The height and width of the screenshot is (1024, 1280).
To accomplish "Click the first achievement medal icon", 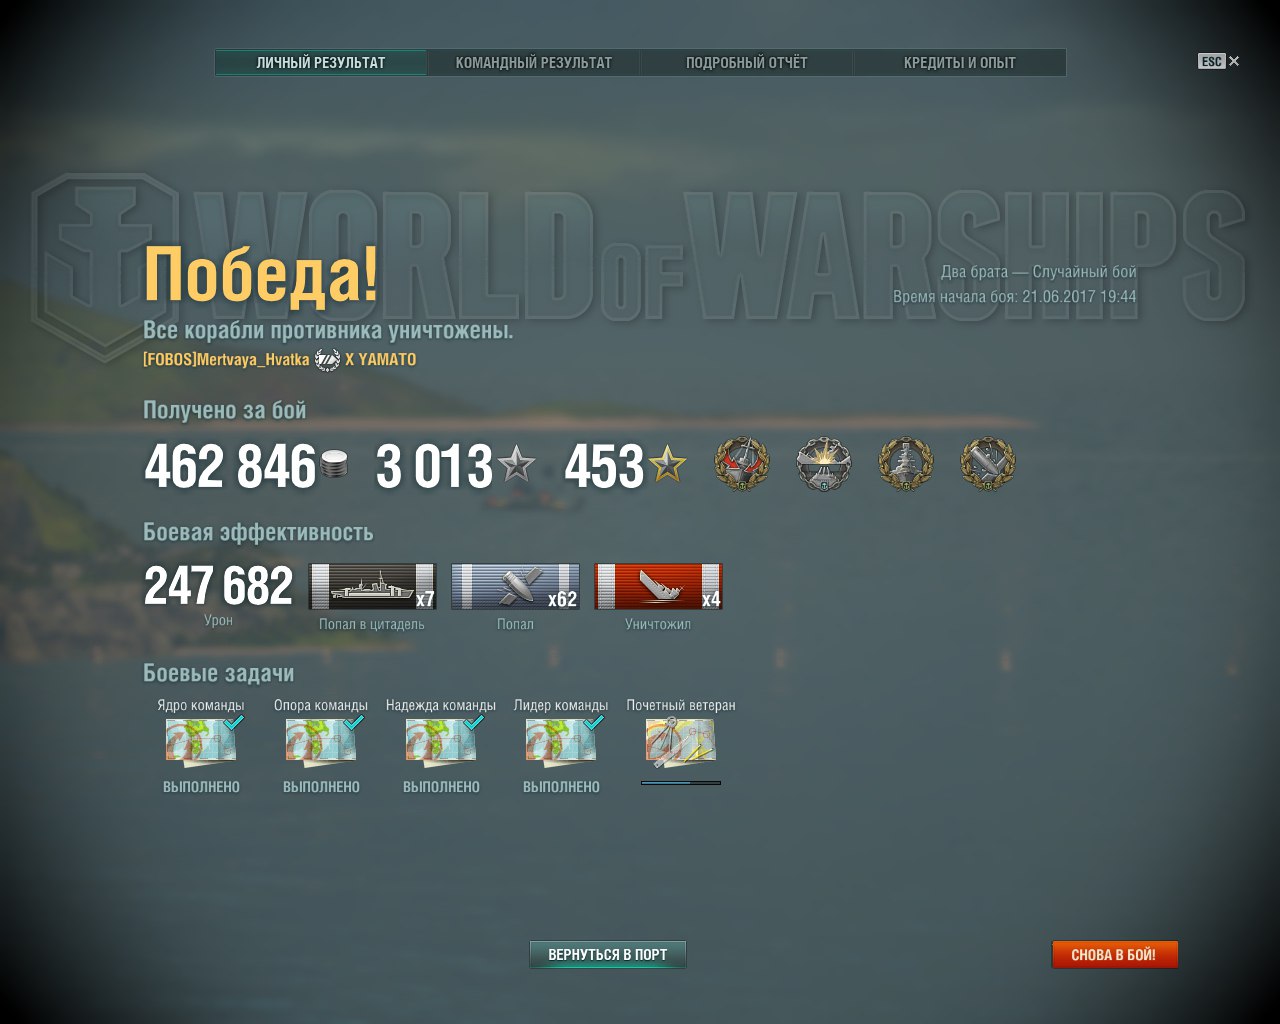I will point(742,464).
